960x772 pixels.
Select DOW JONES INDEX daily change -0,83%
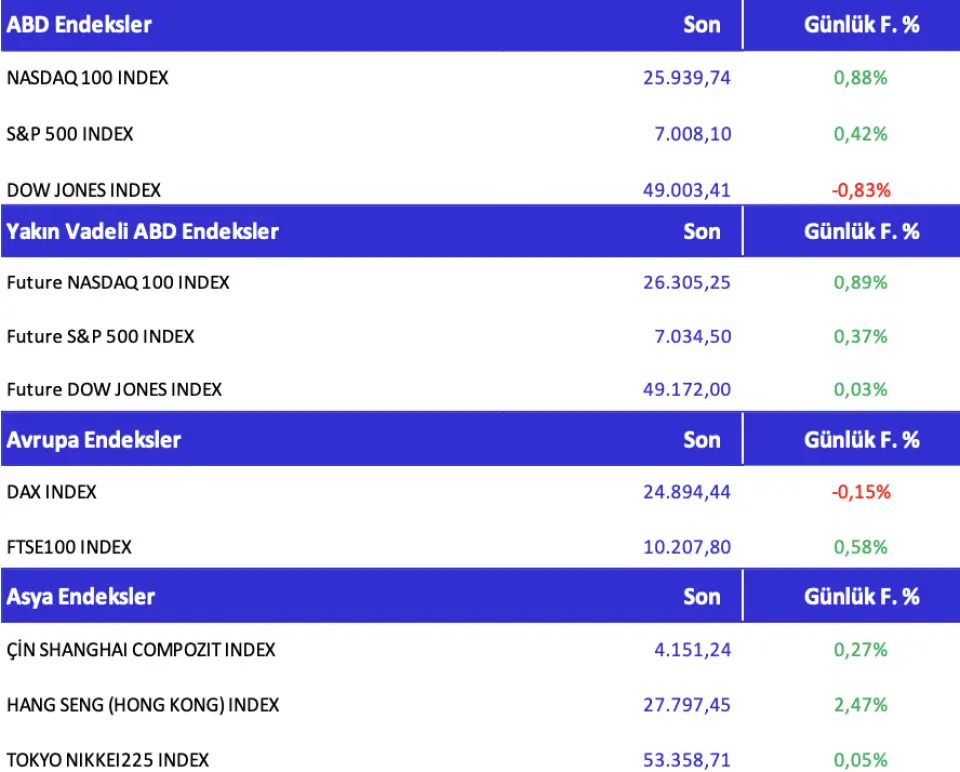point(860,190)
